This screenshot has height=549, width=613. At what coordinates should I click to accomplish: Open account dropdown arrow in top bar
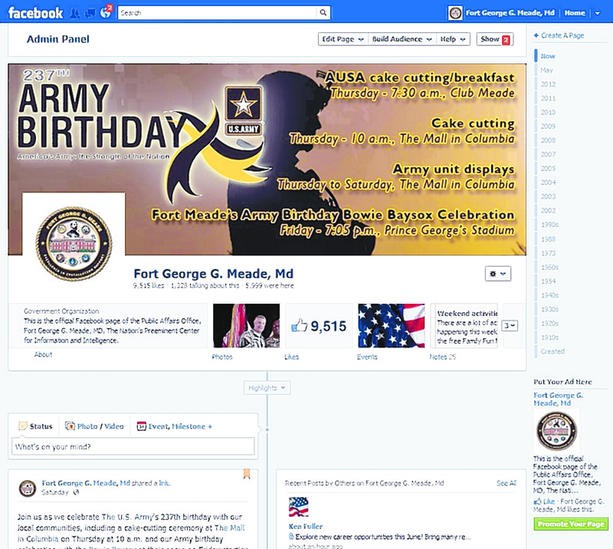pos(597,13)
